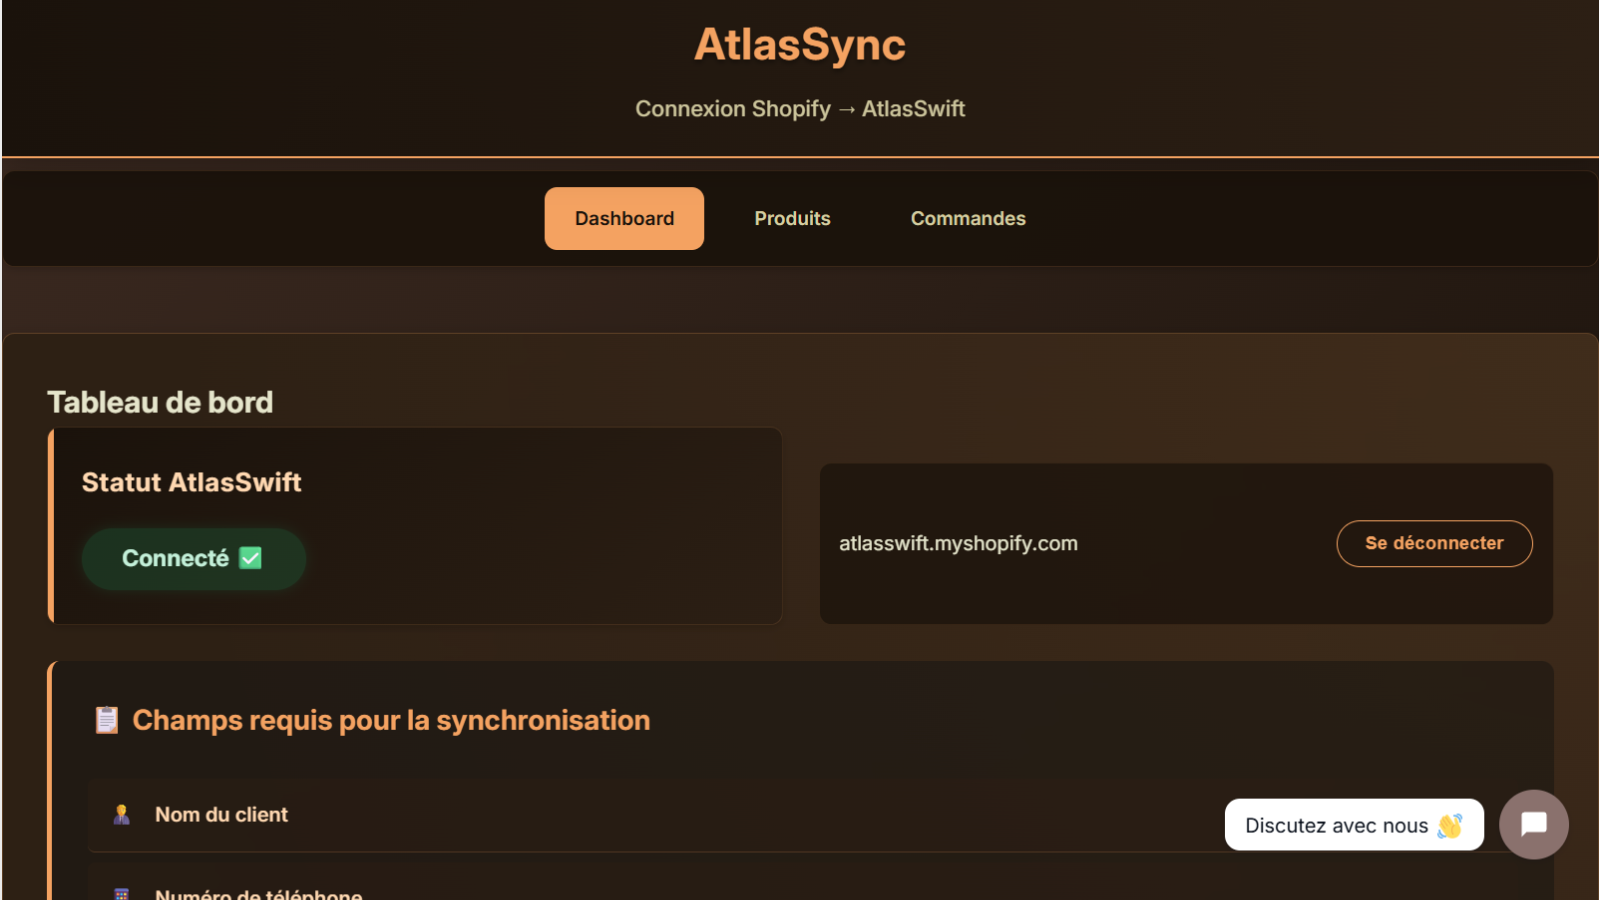Open the Produits tab
Viewport: 1600px width, 900px height.
point(792,218)
